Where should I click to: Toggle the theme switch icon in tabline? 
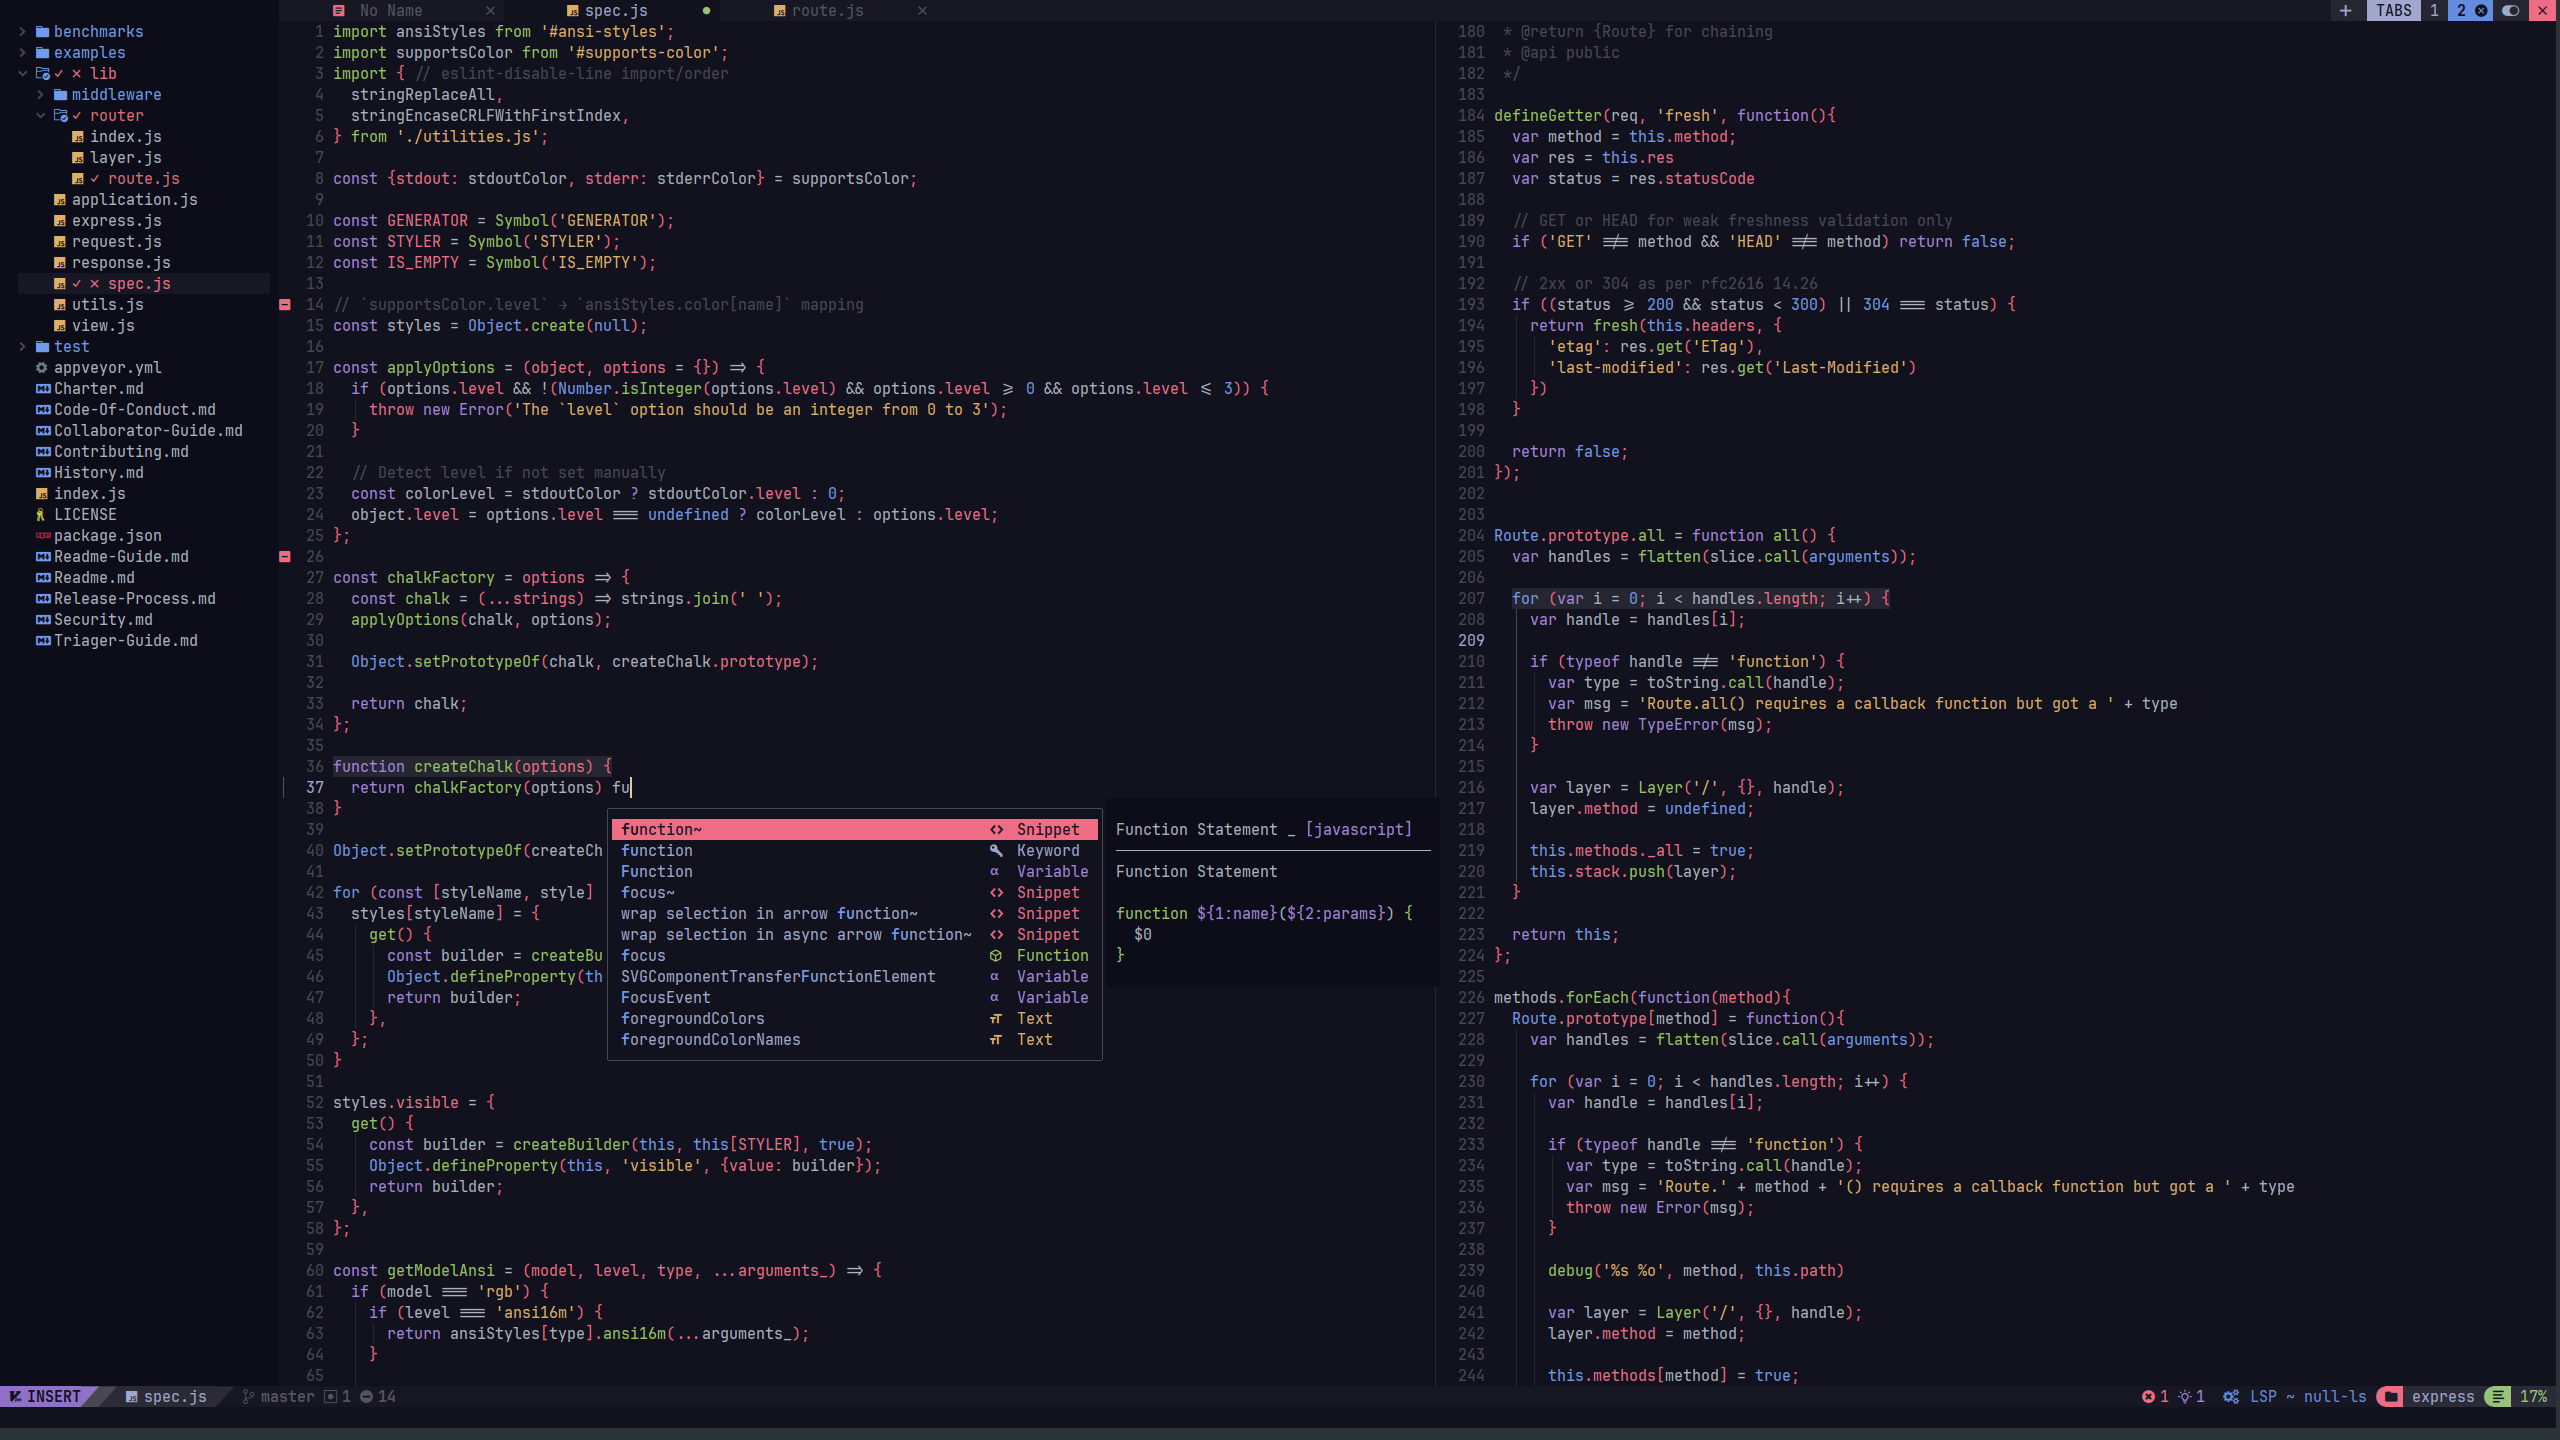point(2510,10)
